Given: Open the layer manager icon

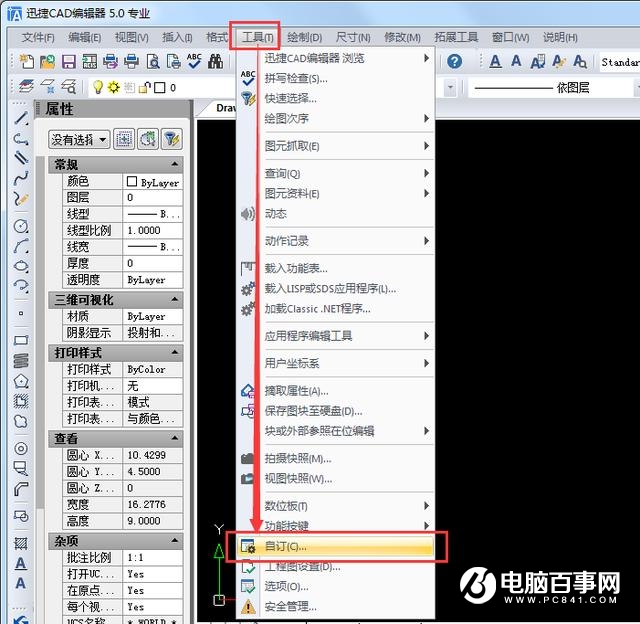Looking at the screenshot, I should click(x=27, y=87).
